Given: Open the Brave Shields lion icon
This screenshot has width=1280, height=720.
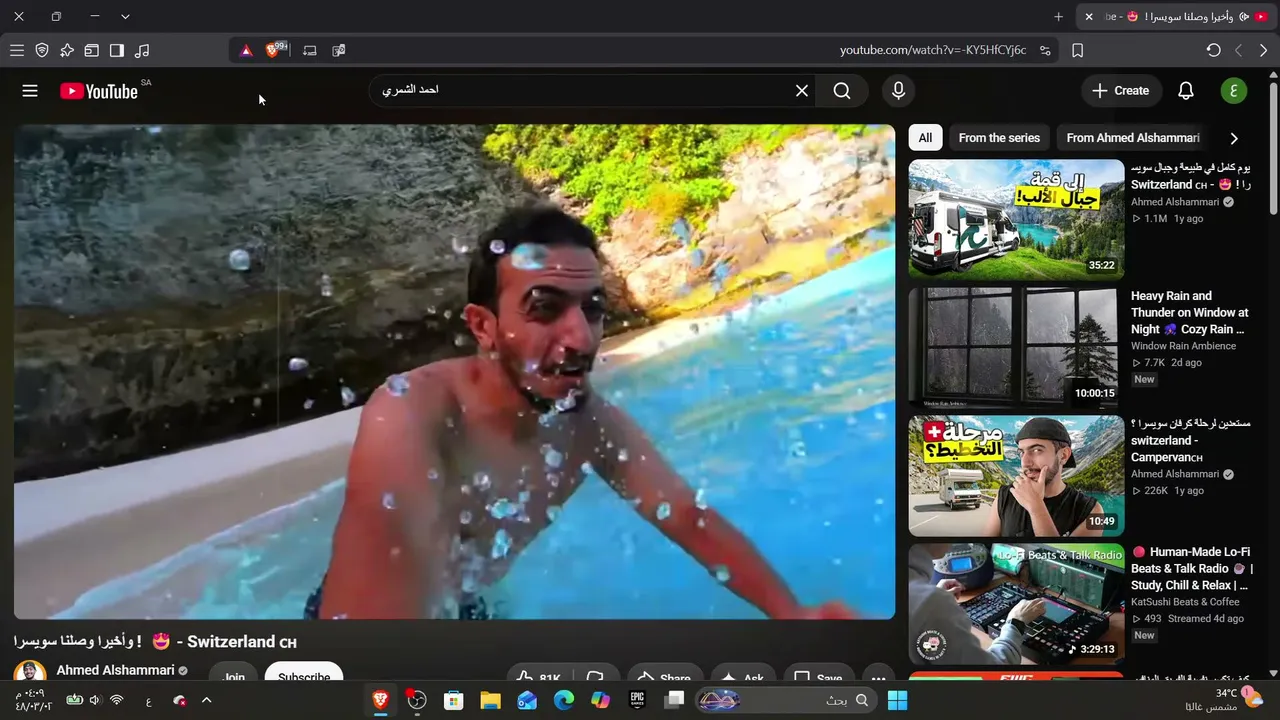Looking at the screenshot, I should point(274,50).
